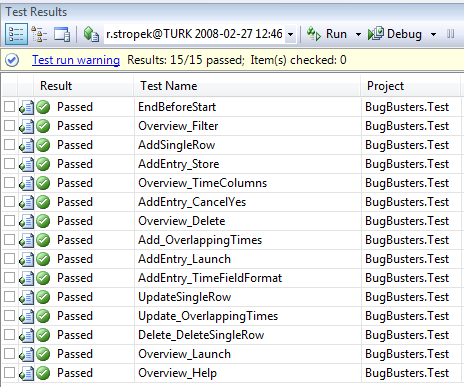Click the green passed icon for Overview_Filter

(x=43, y=126)
